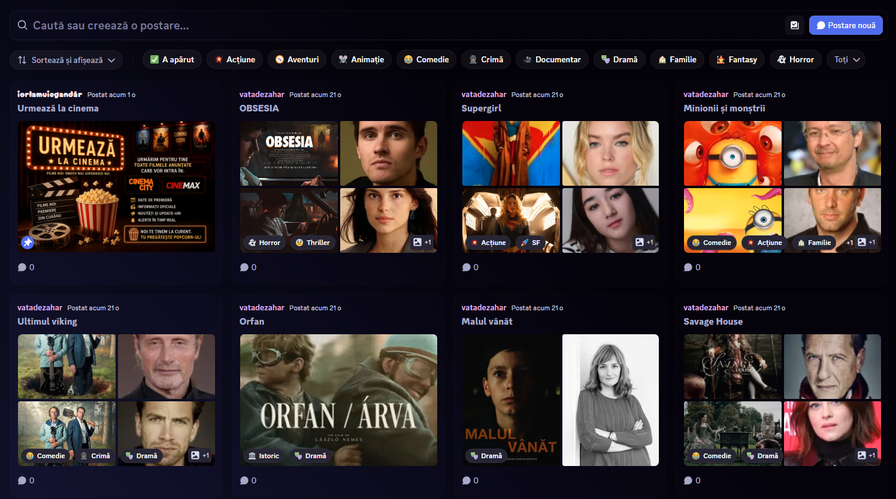Open the 'Urmează la cinema' post title
The image size is (896, 499).
[58, 108]
